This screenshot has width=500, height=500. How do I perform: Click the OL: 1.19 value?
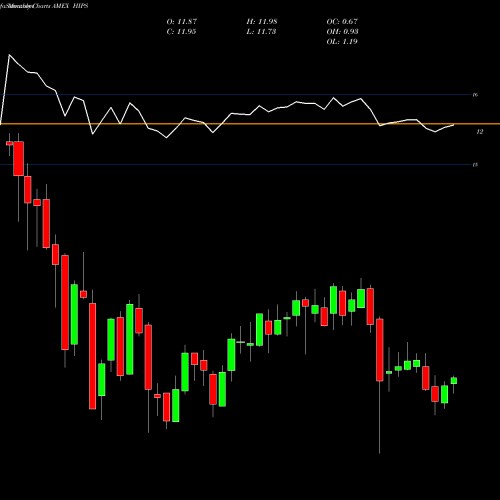tap(342, 41)
